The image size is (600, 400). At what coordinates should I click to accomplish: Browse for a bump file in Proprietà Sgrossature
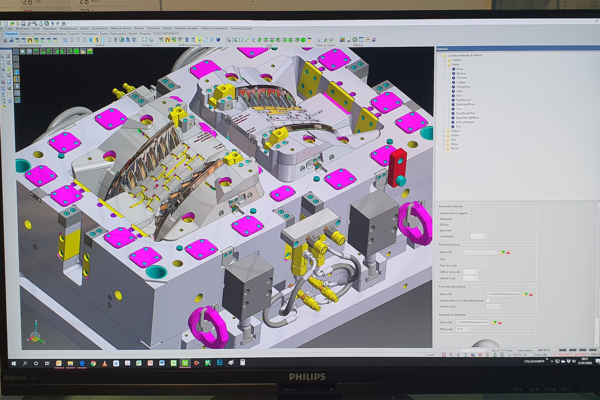tap(525, 294)
